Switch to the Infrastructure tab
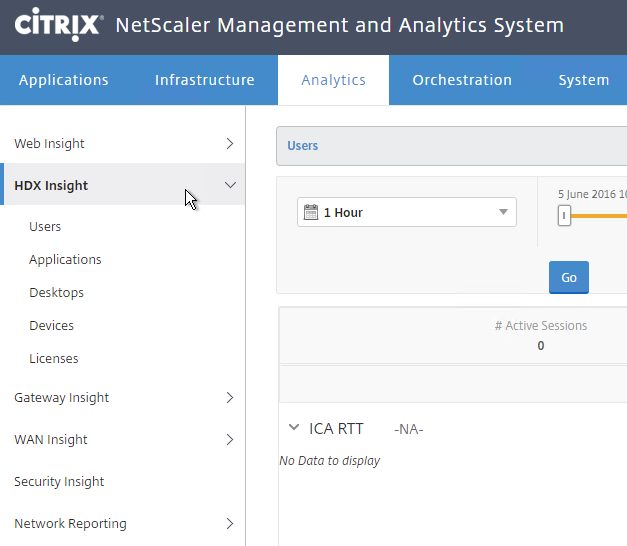Image resolution: width=627 pixels, height=546 pixels. (x=205, y=80)
